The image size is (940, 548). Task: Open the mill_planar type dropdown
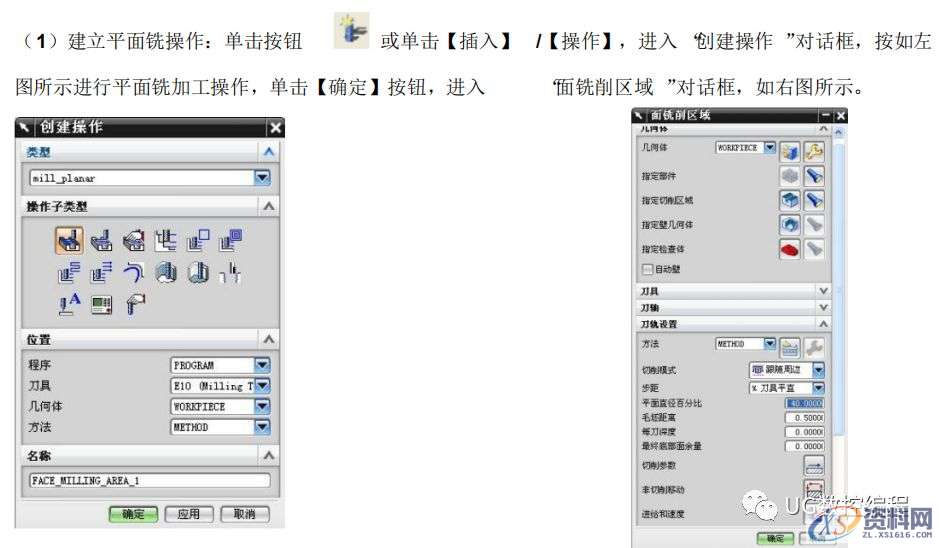tap(262, 177)
